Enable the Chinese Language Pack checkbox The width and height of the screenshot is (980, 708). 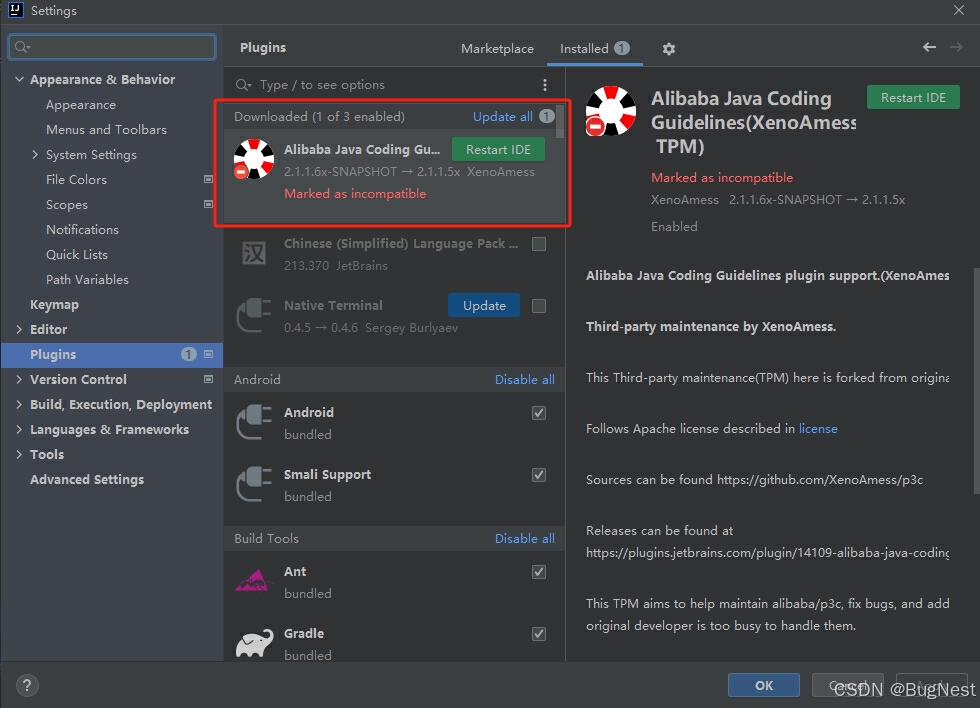[x=539, y=244]
